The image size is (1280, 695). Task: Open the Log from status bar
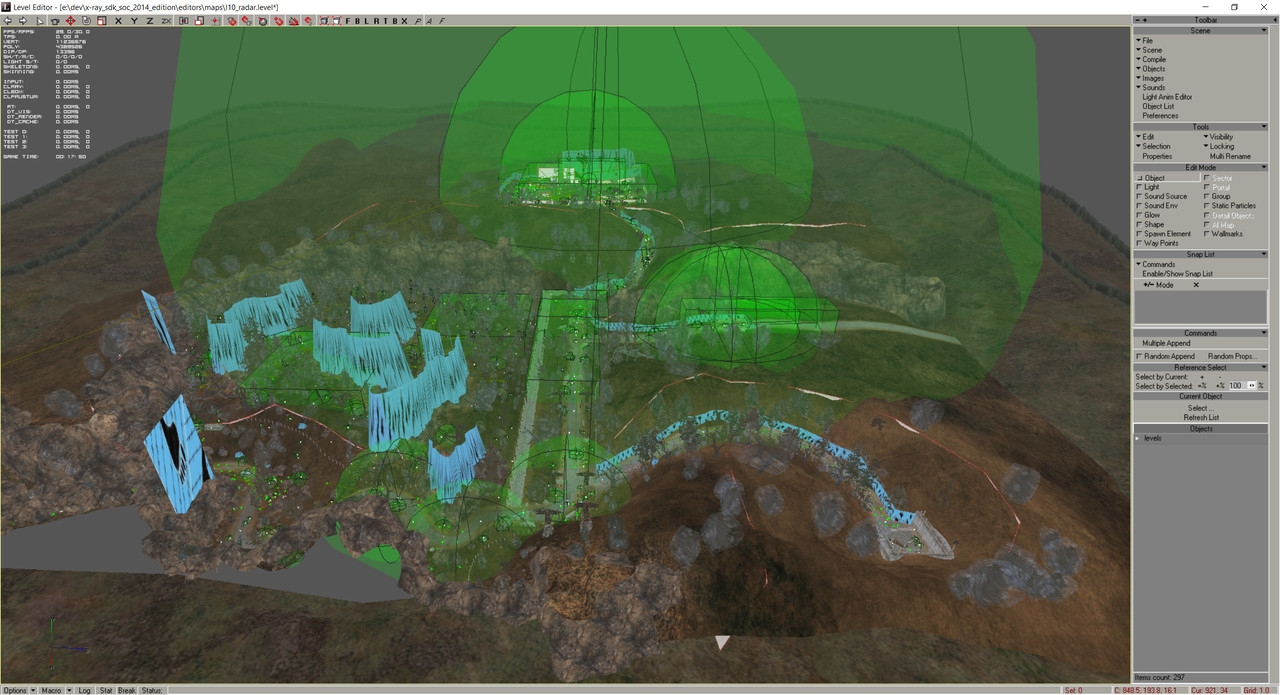pyautogui.click(x=85, y=690)
